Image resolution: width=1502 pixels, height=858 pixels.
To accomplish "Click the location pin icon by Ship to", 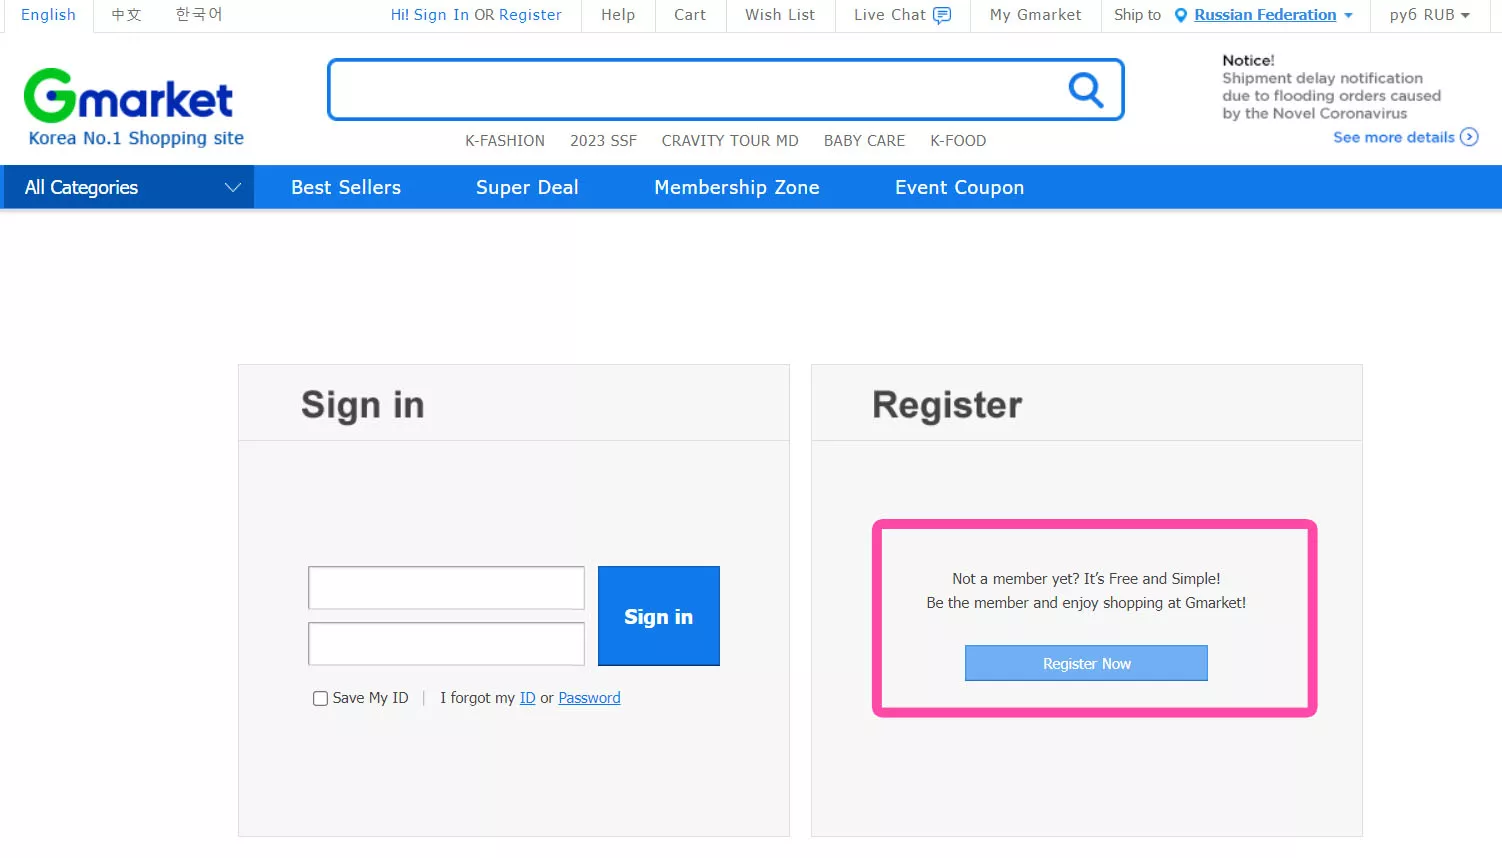I will click(1181, 15).
